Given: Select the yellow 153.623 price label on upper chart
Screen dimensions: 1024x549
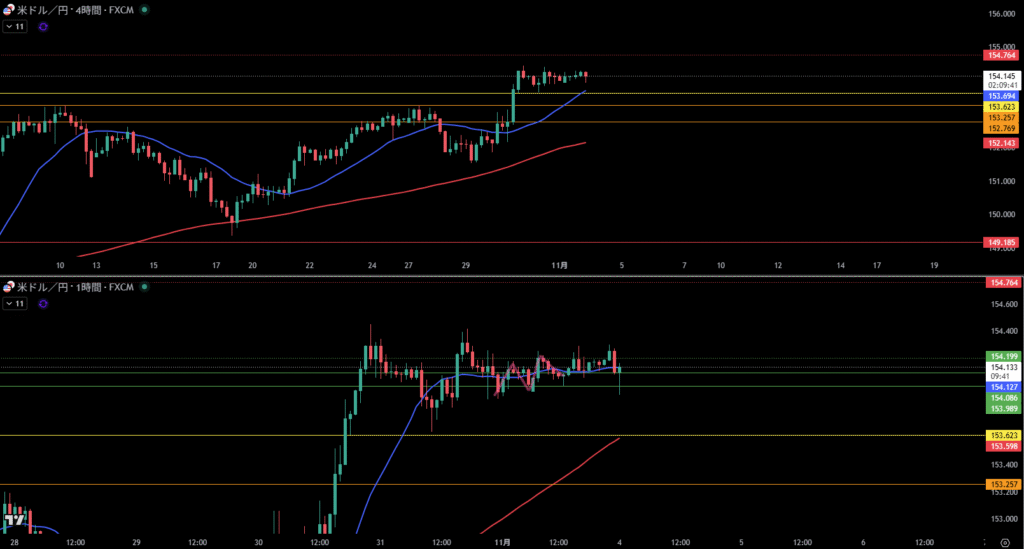Looking at the screenshot, I should [1003, 106].
